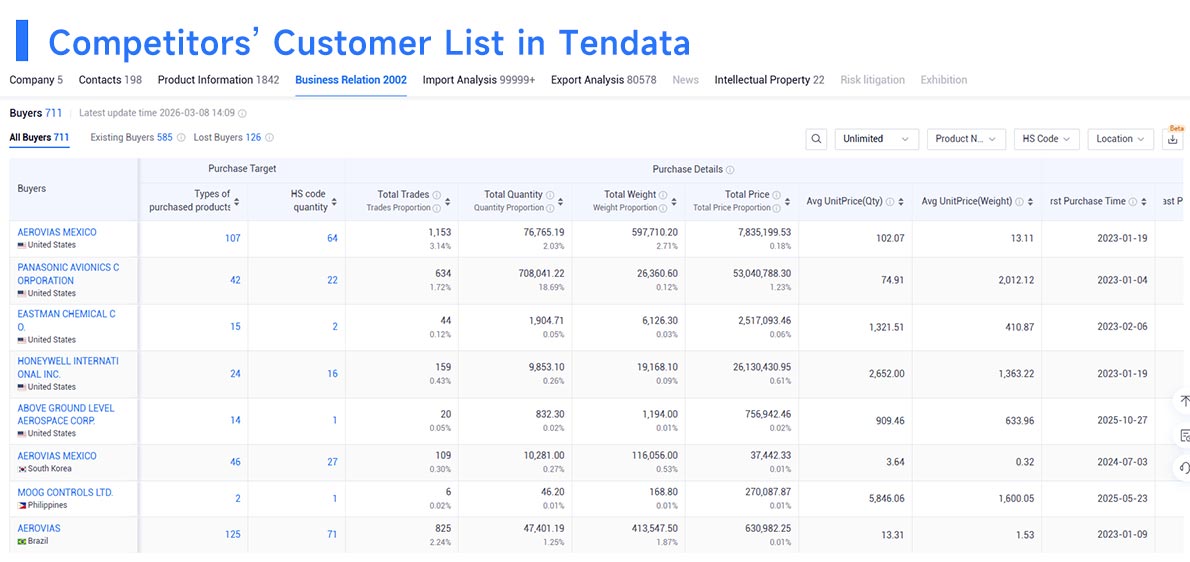The height and width of the screenshot is (562, 1190).
Task: Click info icon beside Total Price header
Action: [x=776, y=195]
